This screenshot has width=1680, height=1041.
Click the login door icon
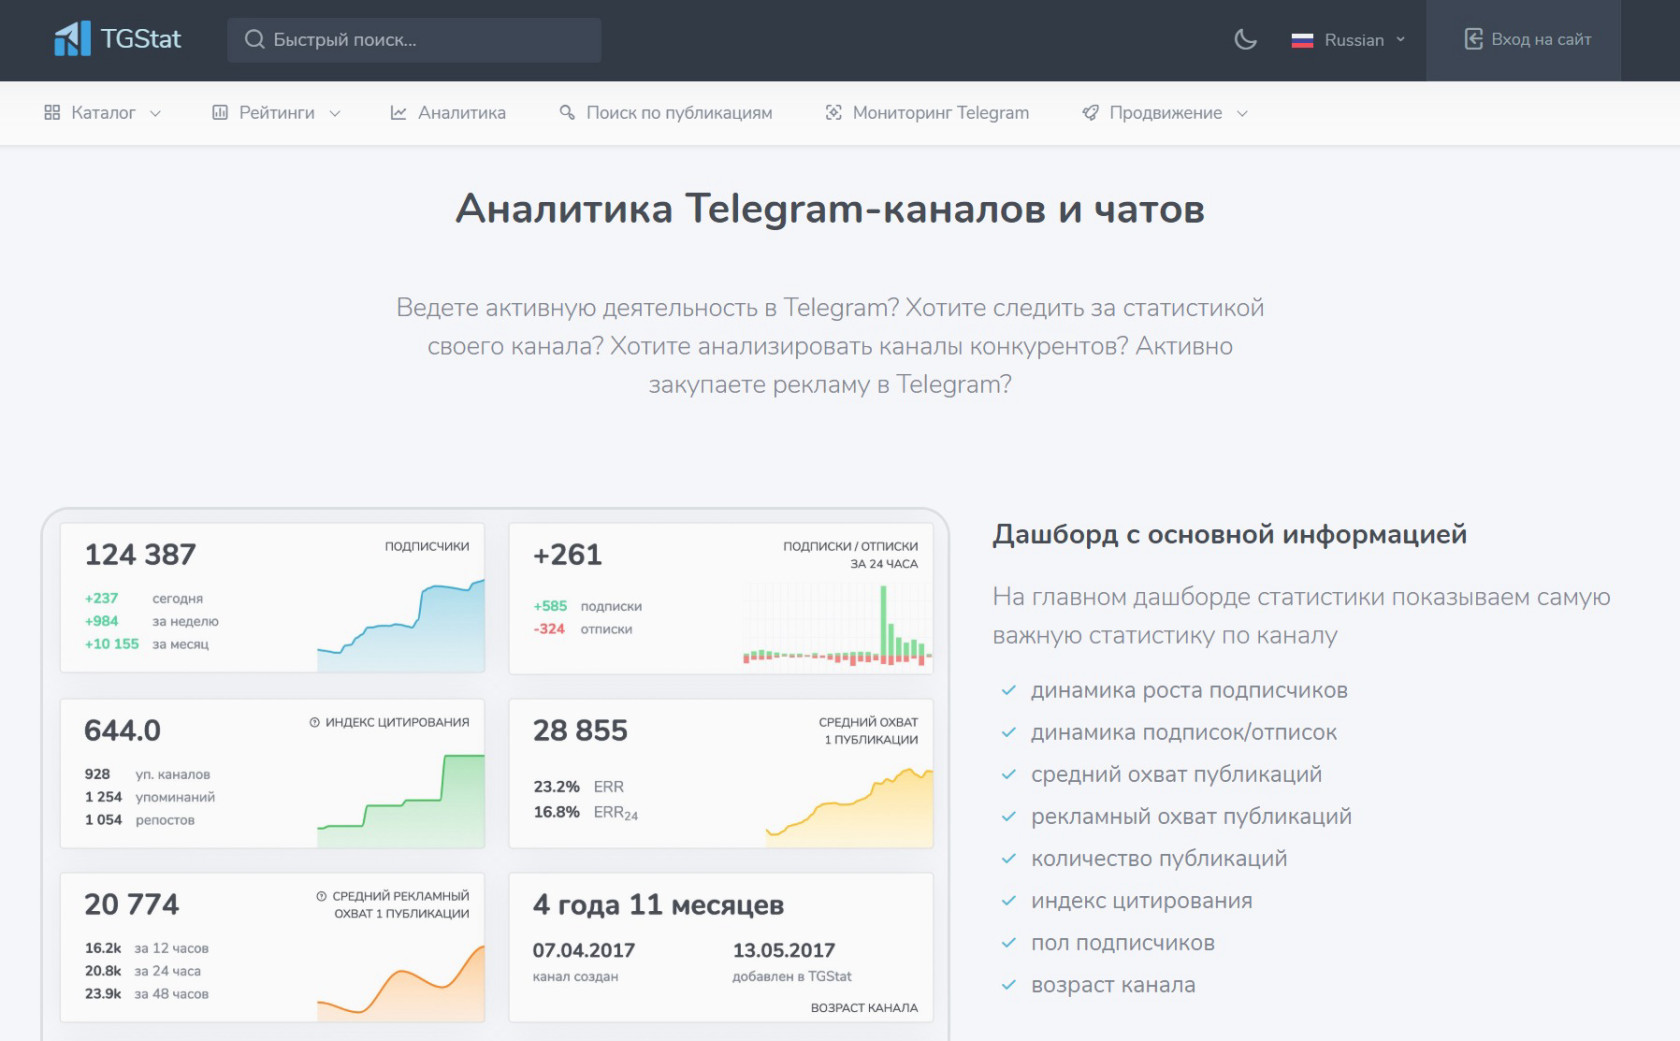(1473, 39)
